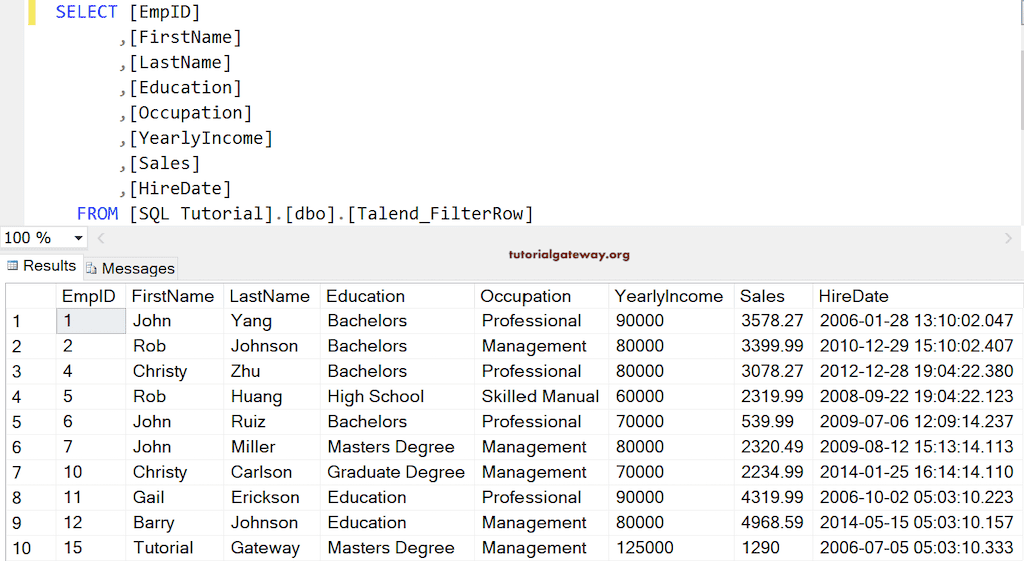The height and width of the screenshot is (561, 1024).
Task: Switch to the Messages tab
Action: pyautogui.click(x=131, y=268)
